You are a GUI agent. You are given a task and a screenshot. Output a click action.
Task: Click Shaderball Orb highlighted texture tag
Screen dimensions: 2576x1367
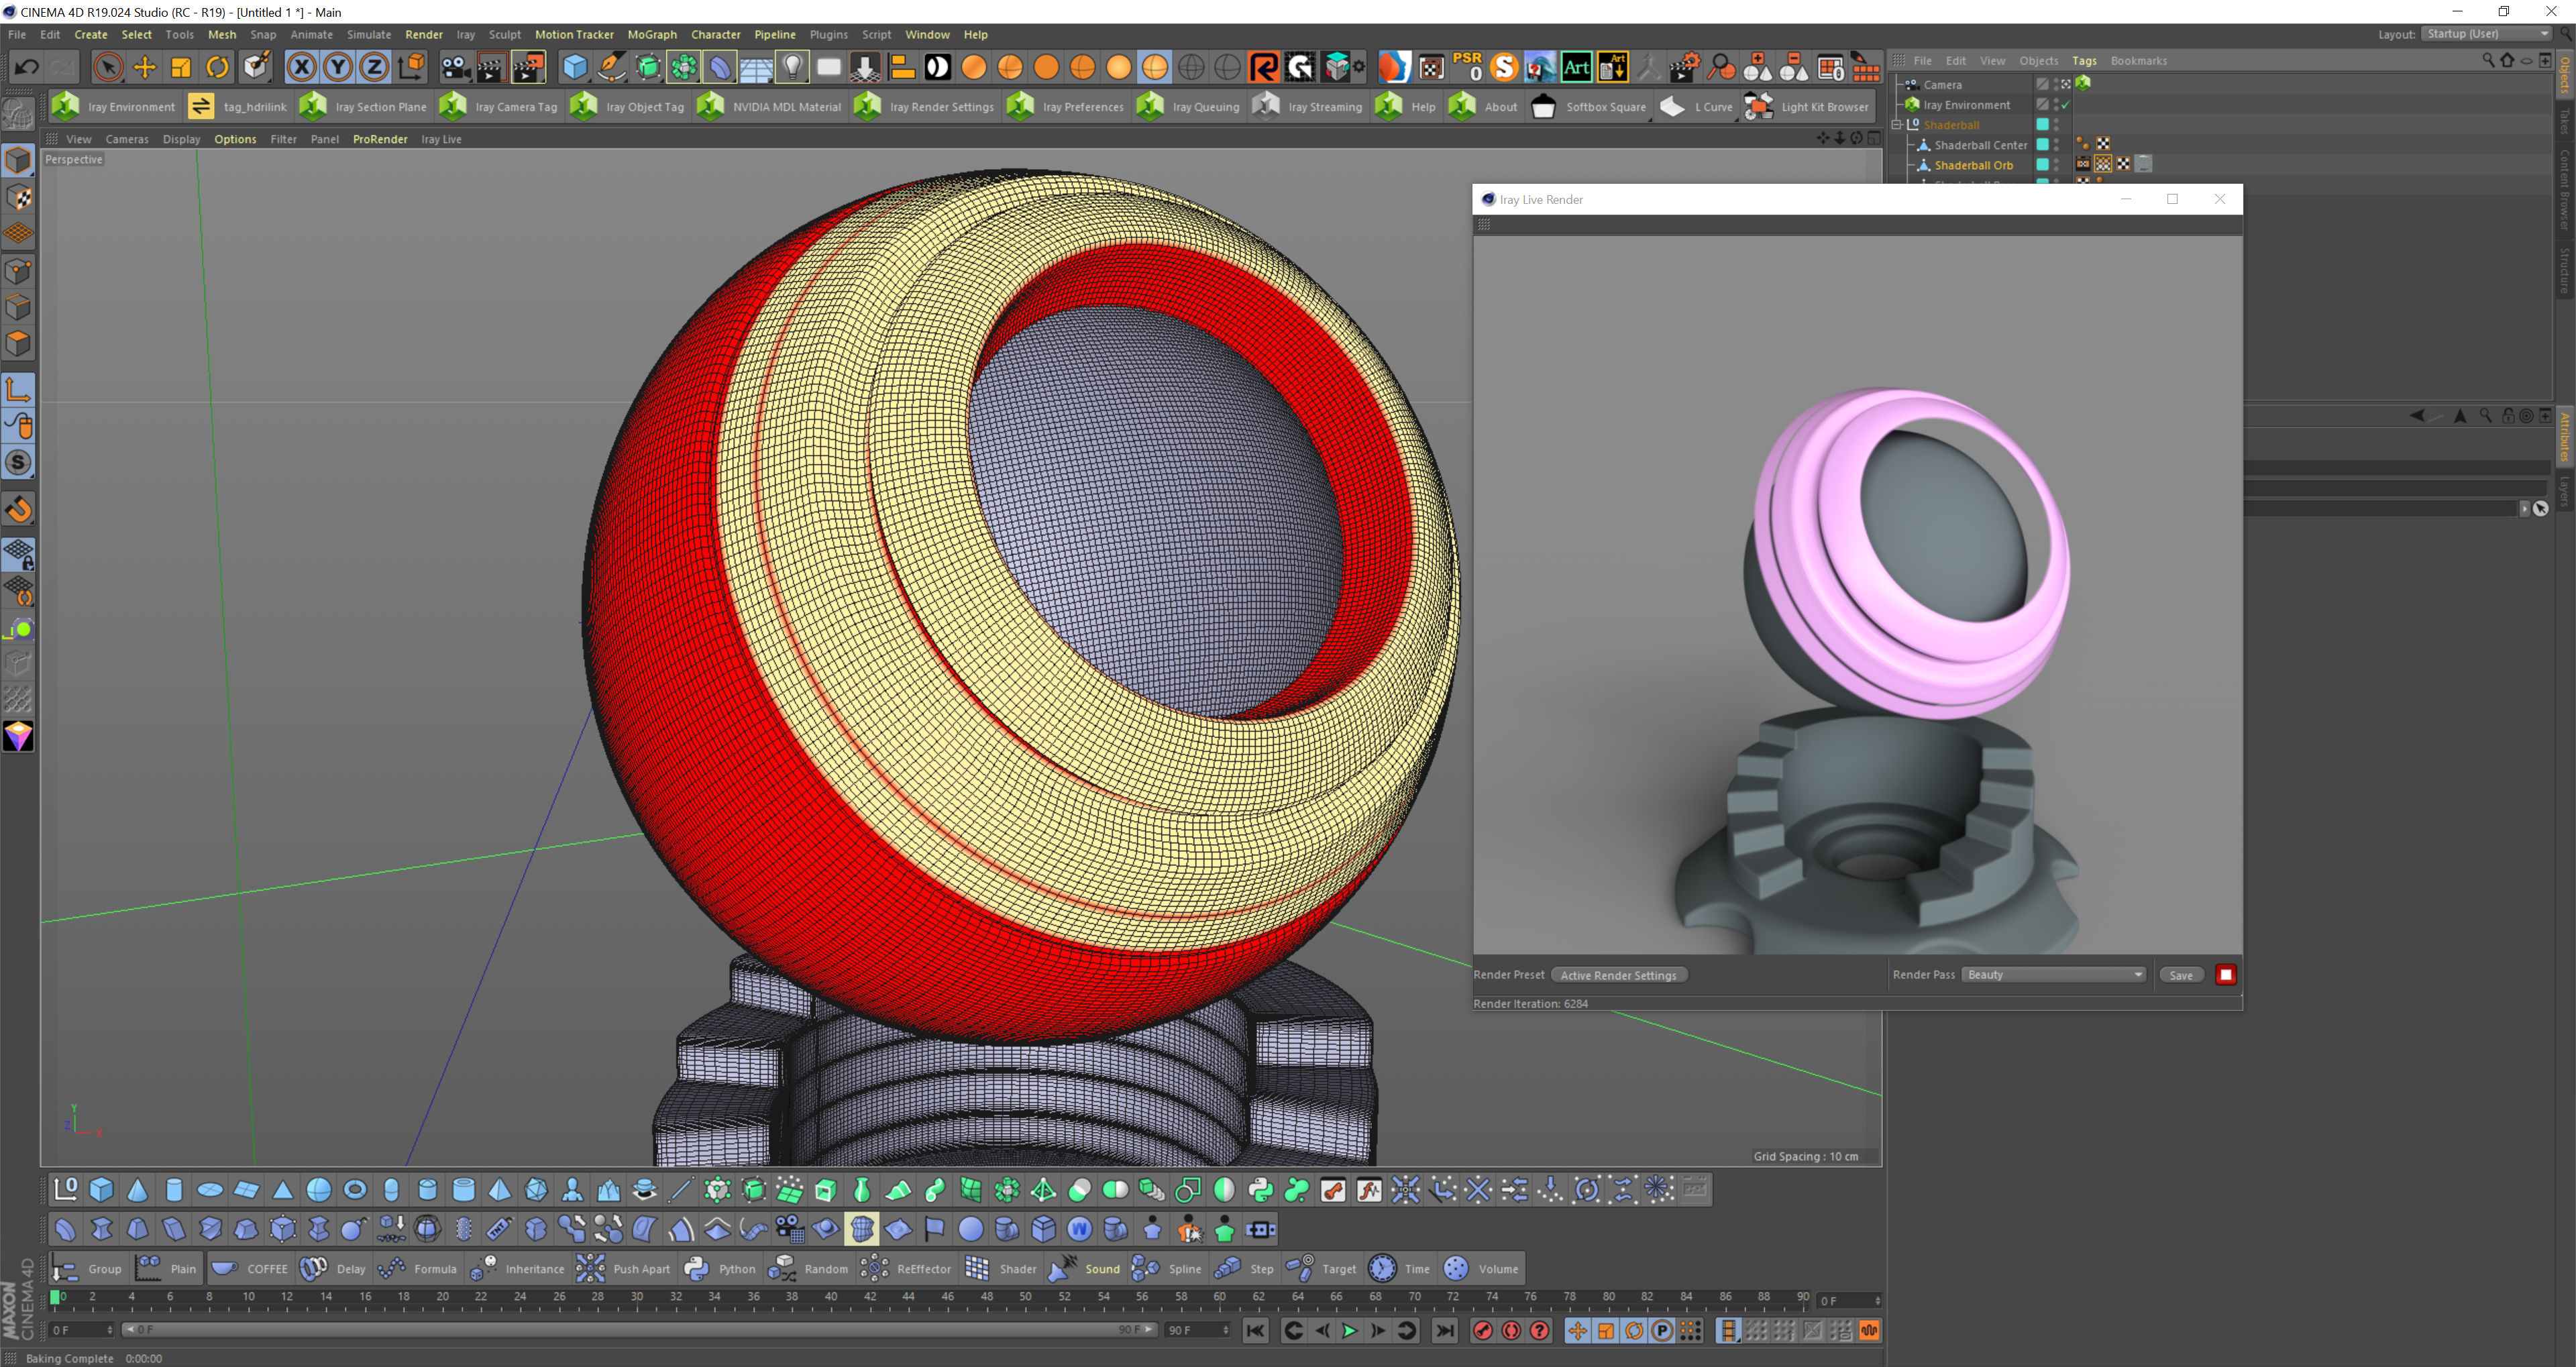click(x=2103, y=164)
